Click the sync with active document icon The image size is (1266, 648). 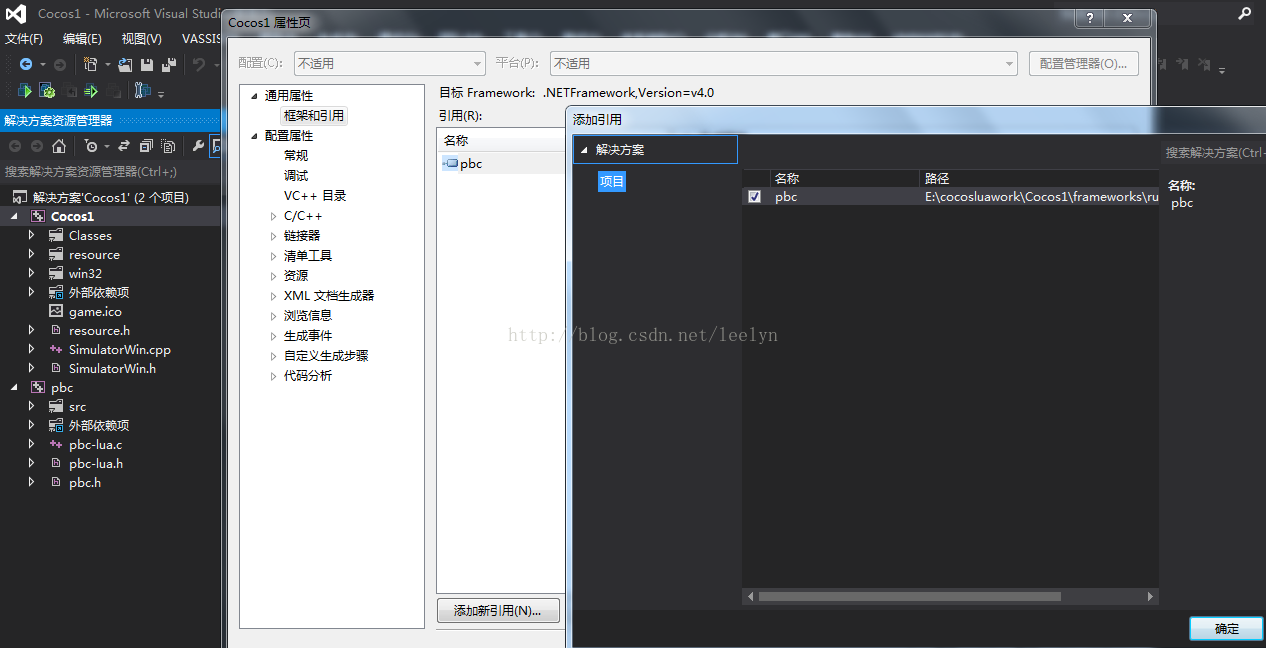pos(125,146)
